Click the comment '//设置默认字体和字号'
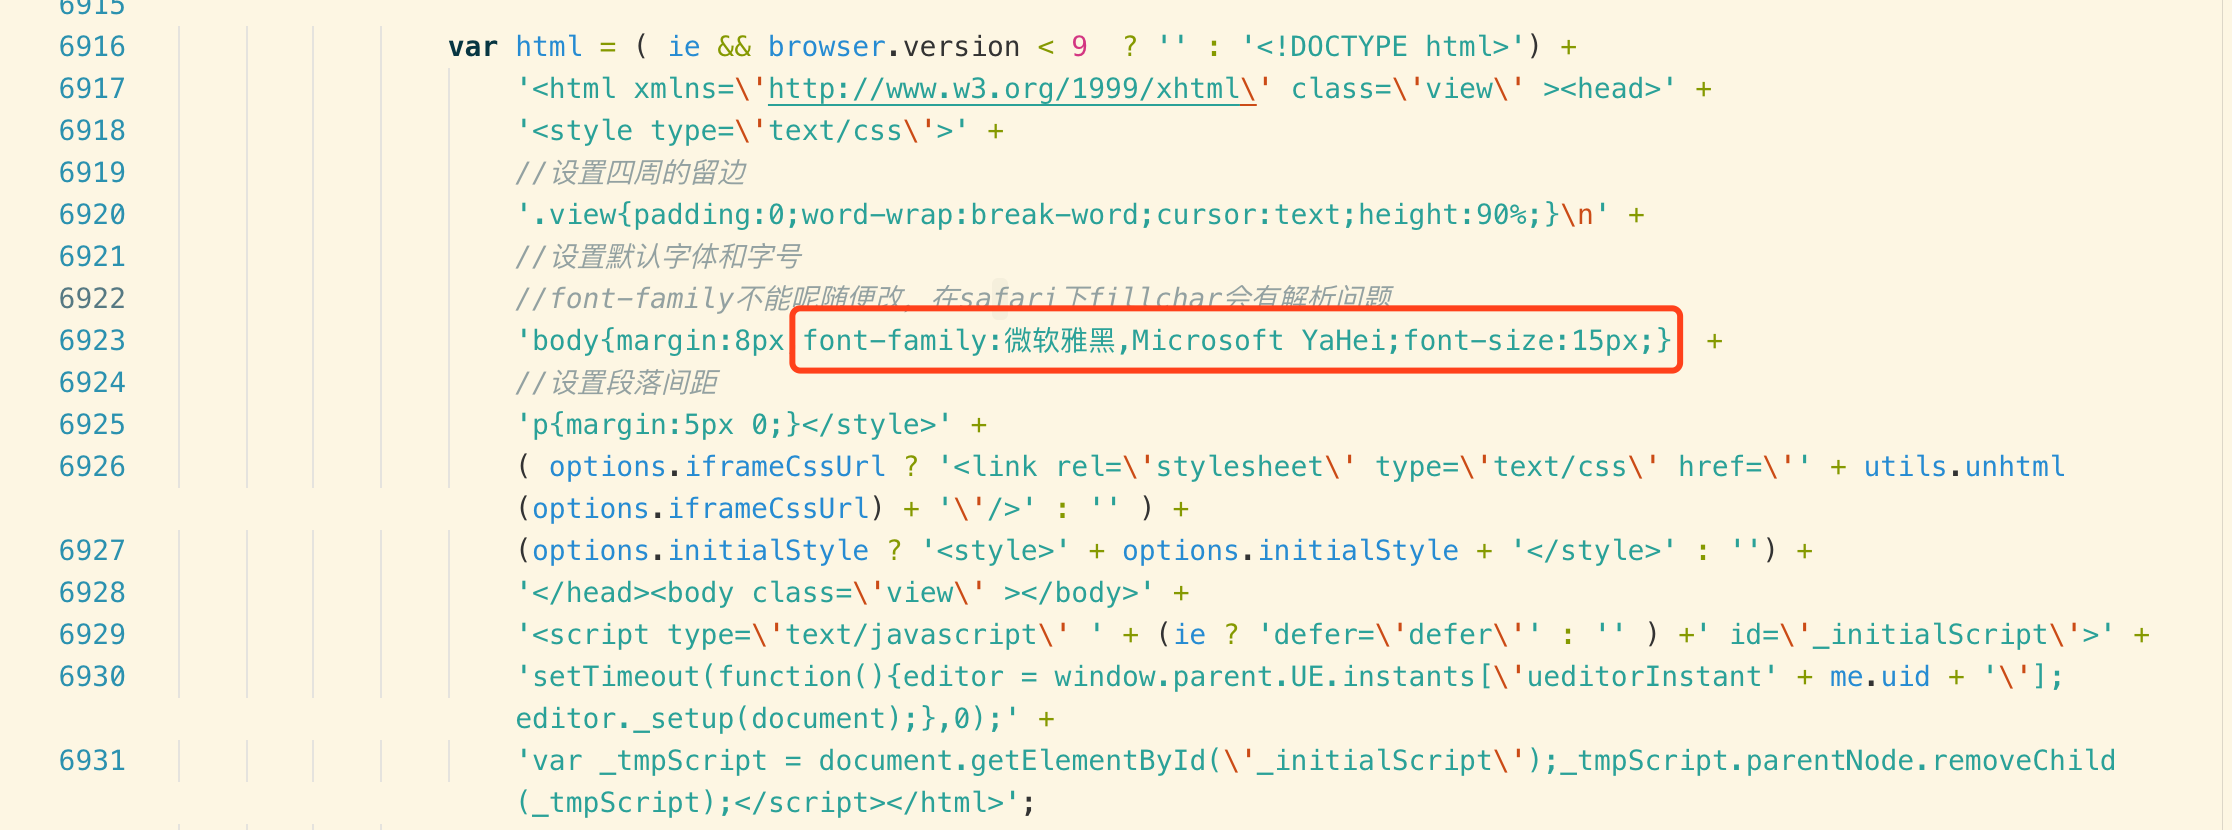 pos(658,257)
